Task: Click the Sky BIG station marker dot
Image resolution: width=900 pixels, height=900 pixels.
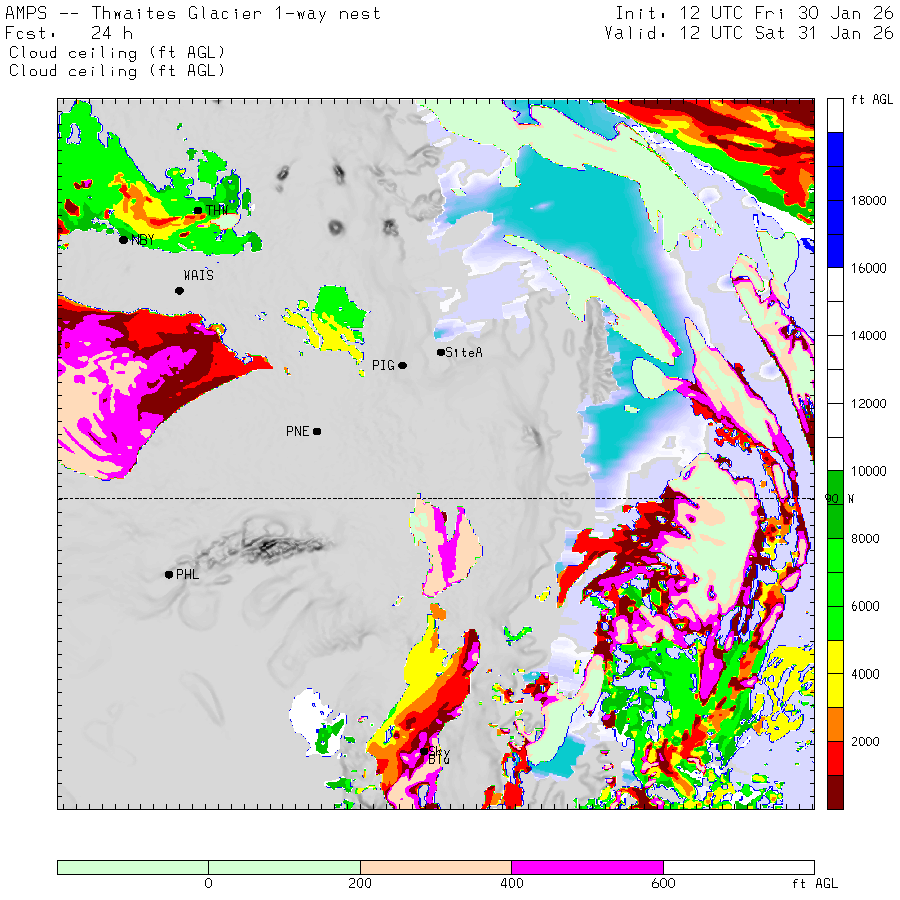Action: (424, 751)
